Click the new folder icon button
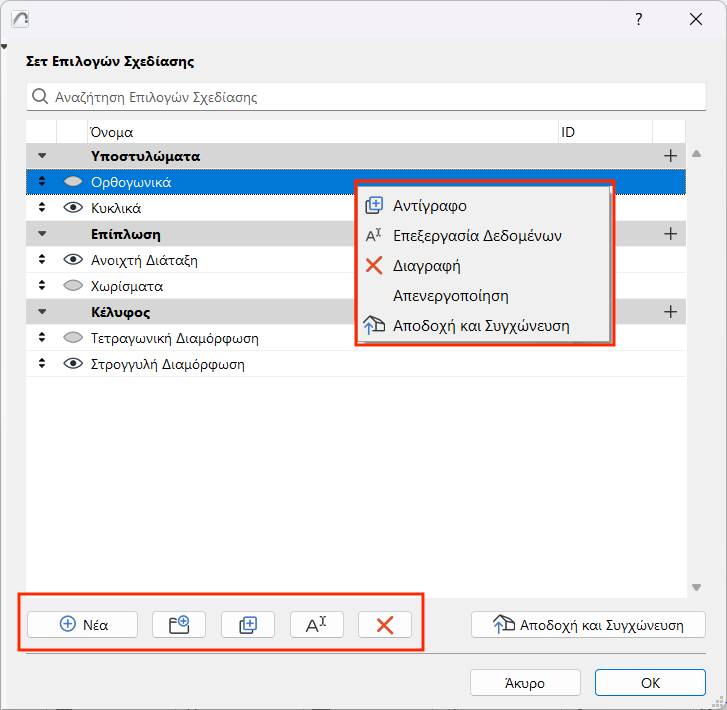Screen dimensions: 727x710 click(x=179, y=624)
